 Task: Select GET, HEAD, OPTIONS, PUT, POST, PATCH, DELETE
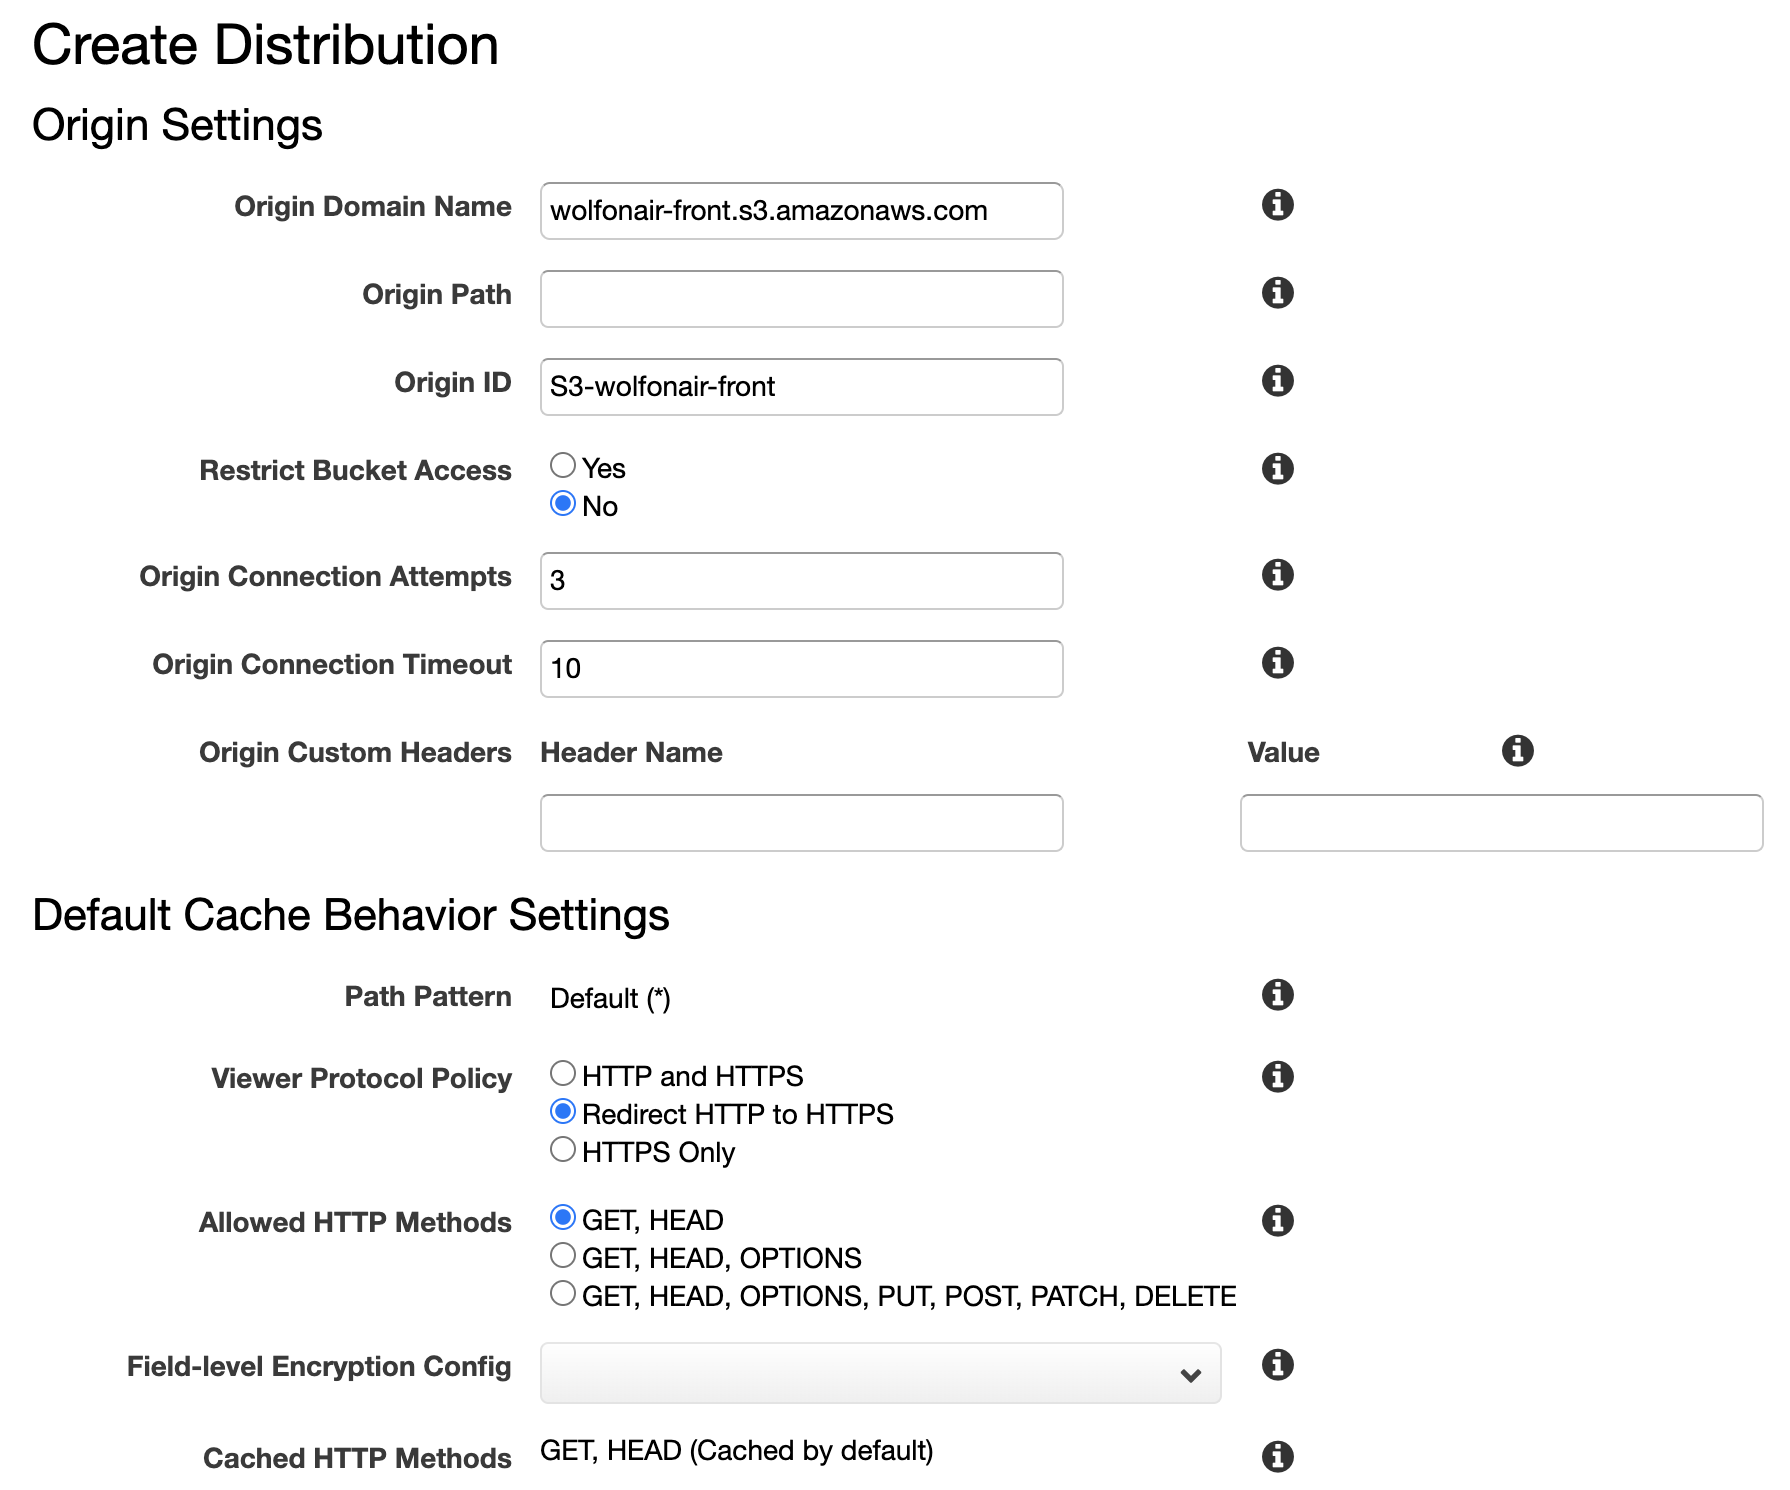(x=563, y=1293)
